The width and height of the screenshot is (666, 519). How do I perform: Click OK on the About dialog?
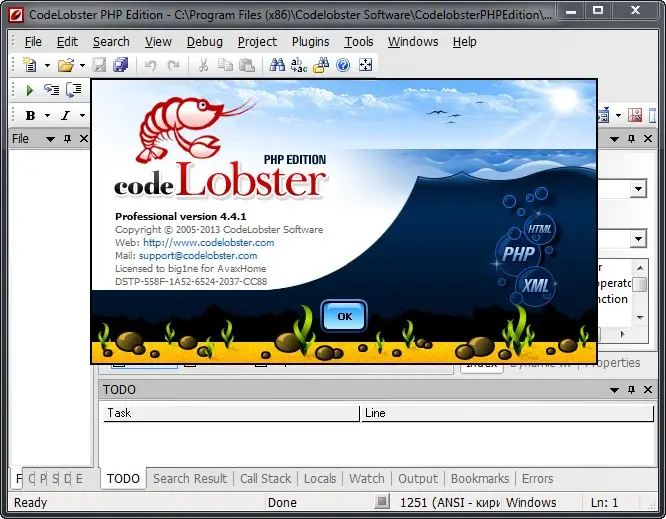click(344, 316)
